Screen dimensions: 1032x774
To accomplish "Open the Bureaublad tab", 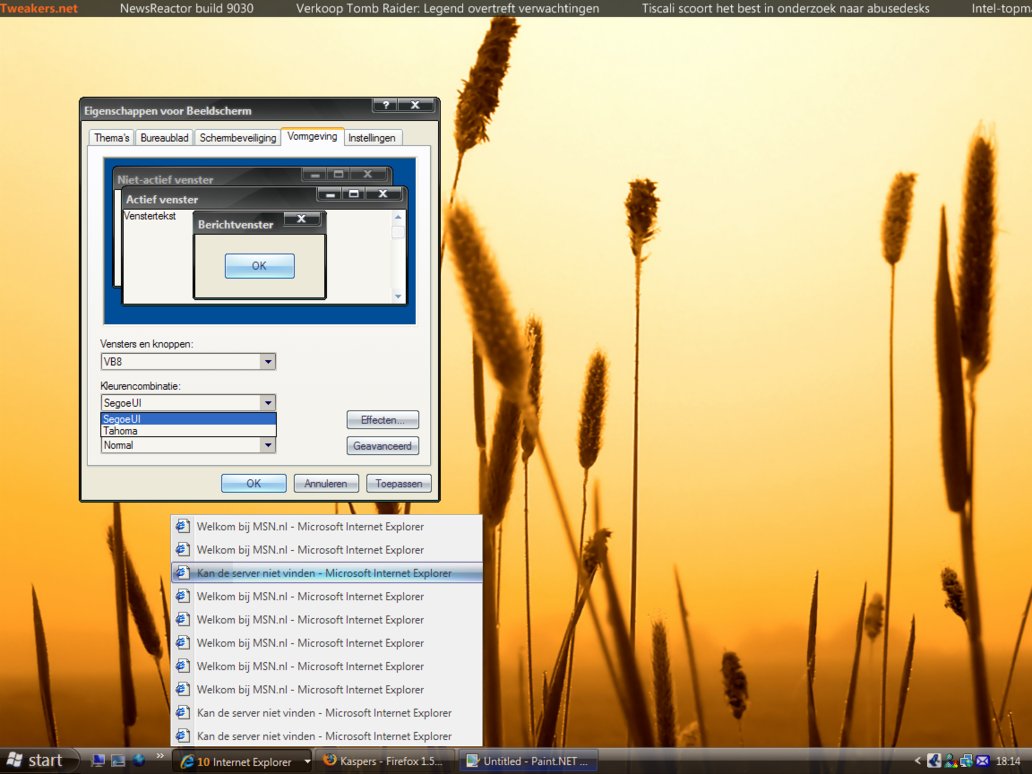I will (164, 138).
